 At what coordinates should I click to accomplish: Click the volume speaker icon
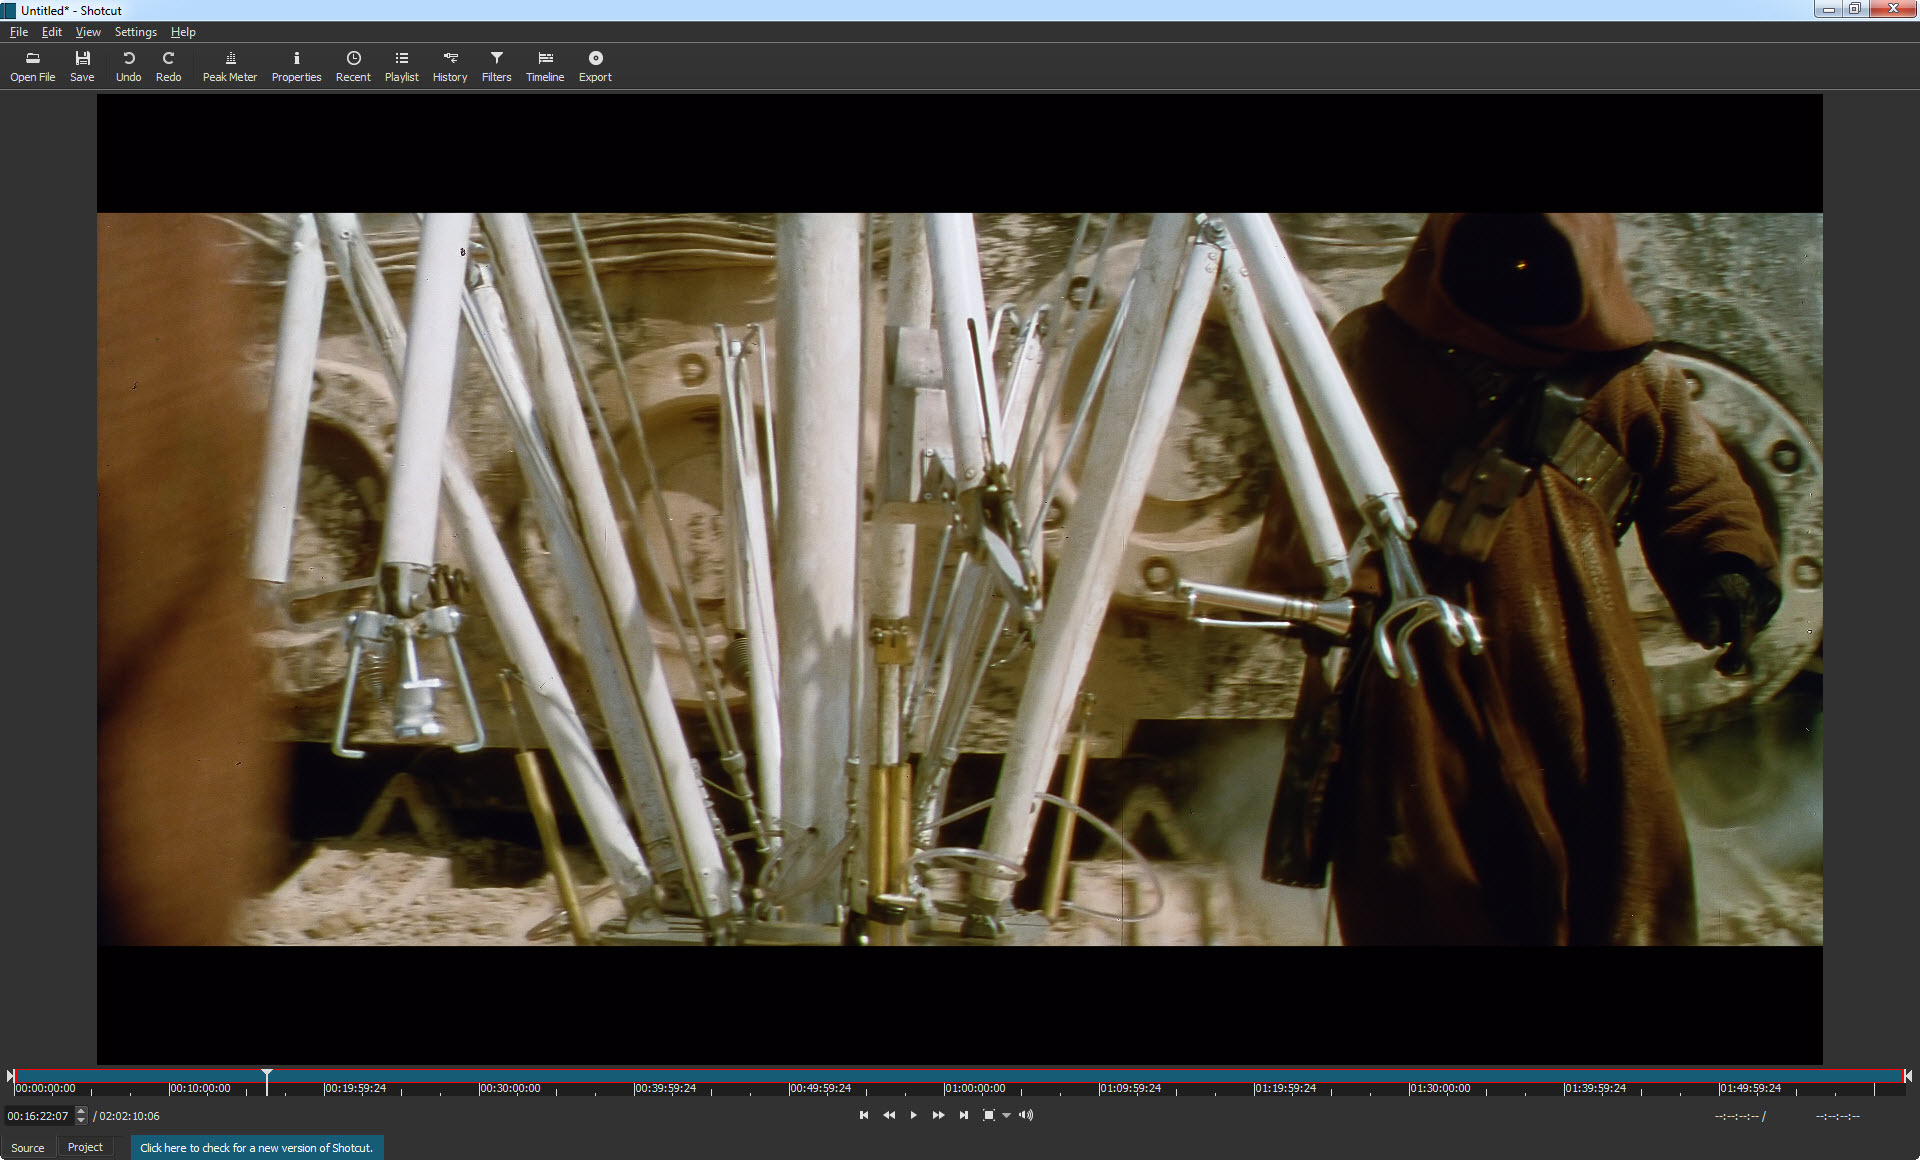pos(1026,1115)
